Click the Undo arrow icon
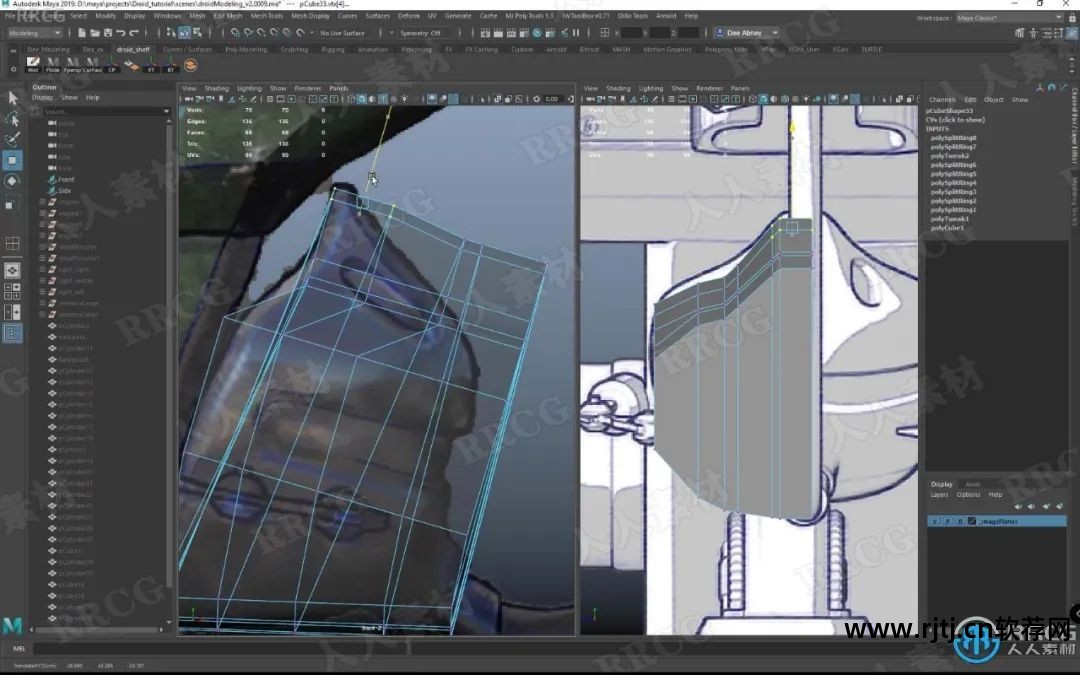Screen dimensions: 1080x675 coord(120,33)
